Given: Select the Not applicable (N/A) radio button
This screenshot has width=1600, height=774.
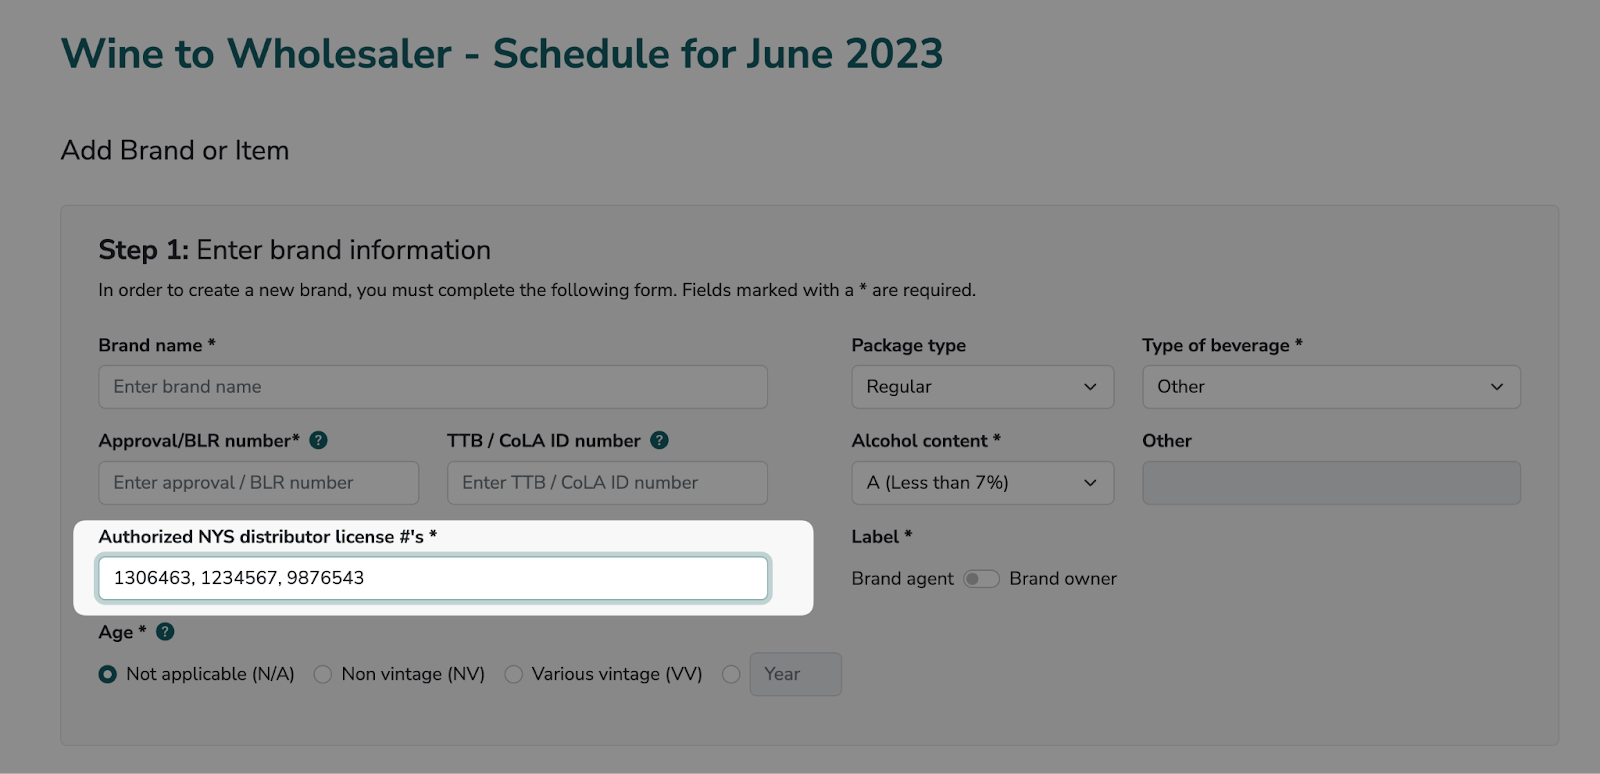Looking at the screenshot, I should (108, 675).
